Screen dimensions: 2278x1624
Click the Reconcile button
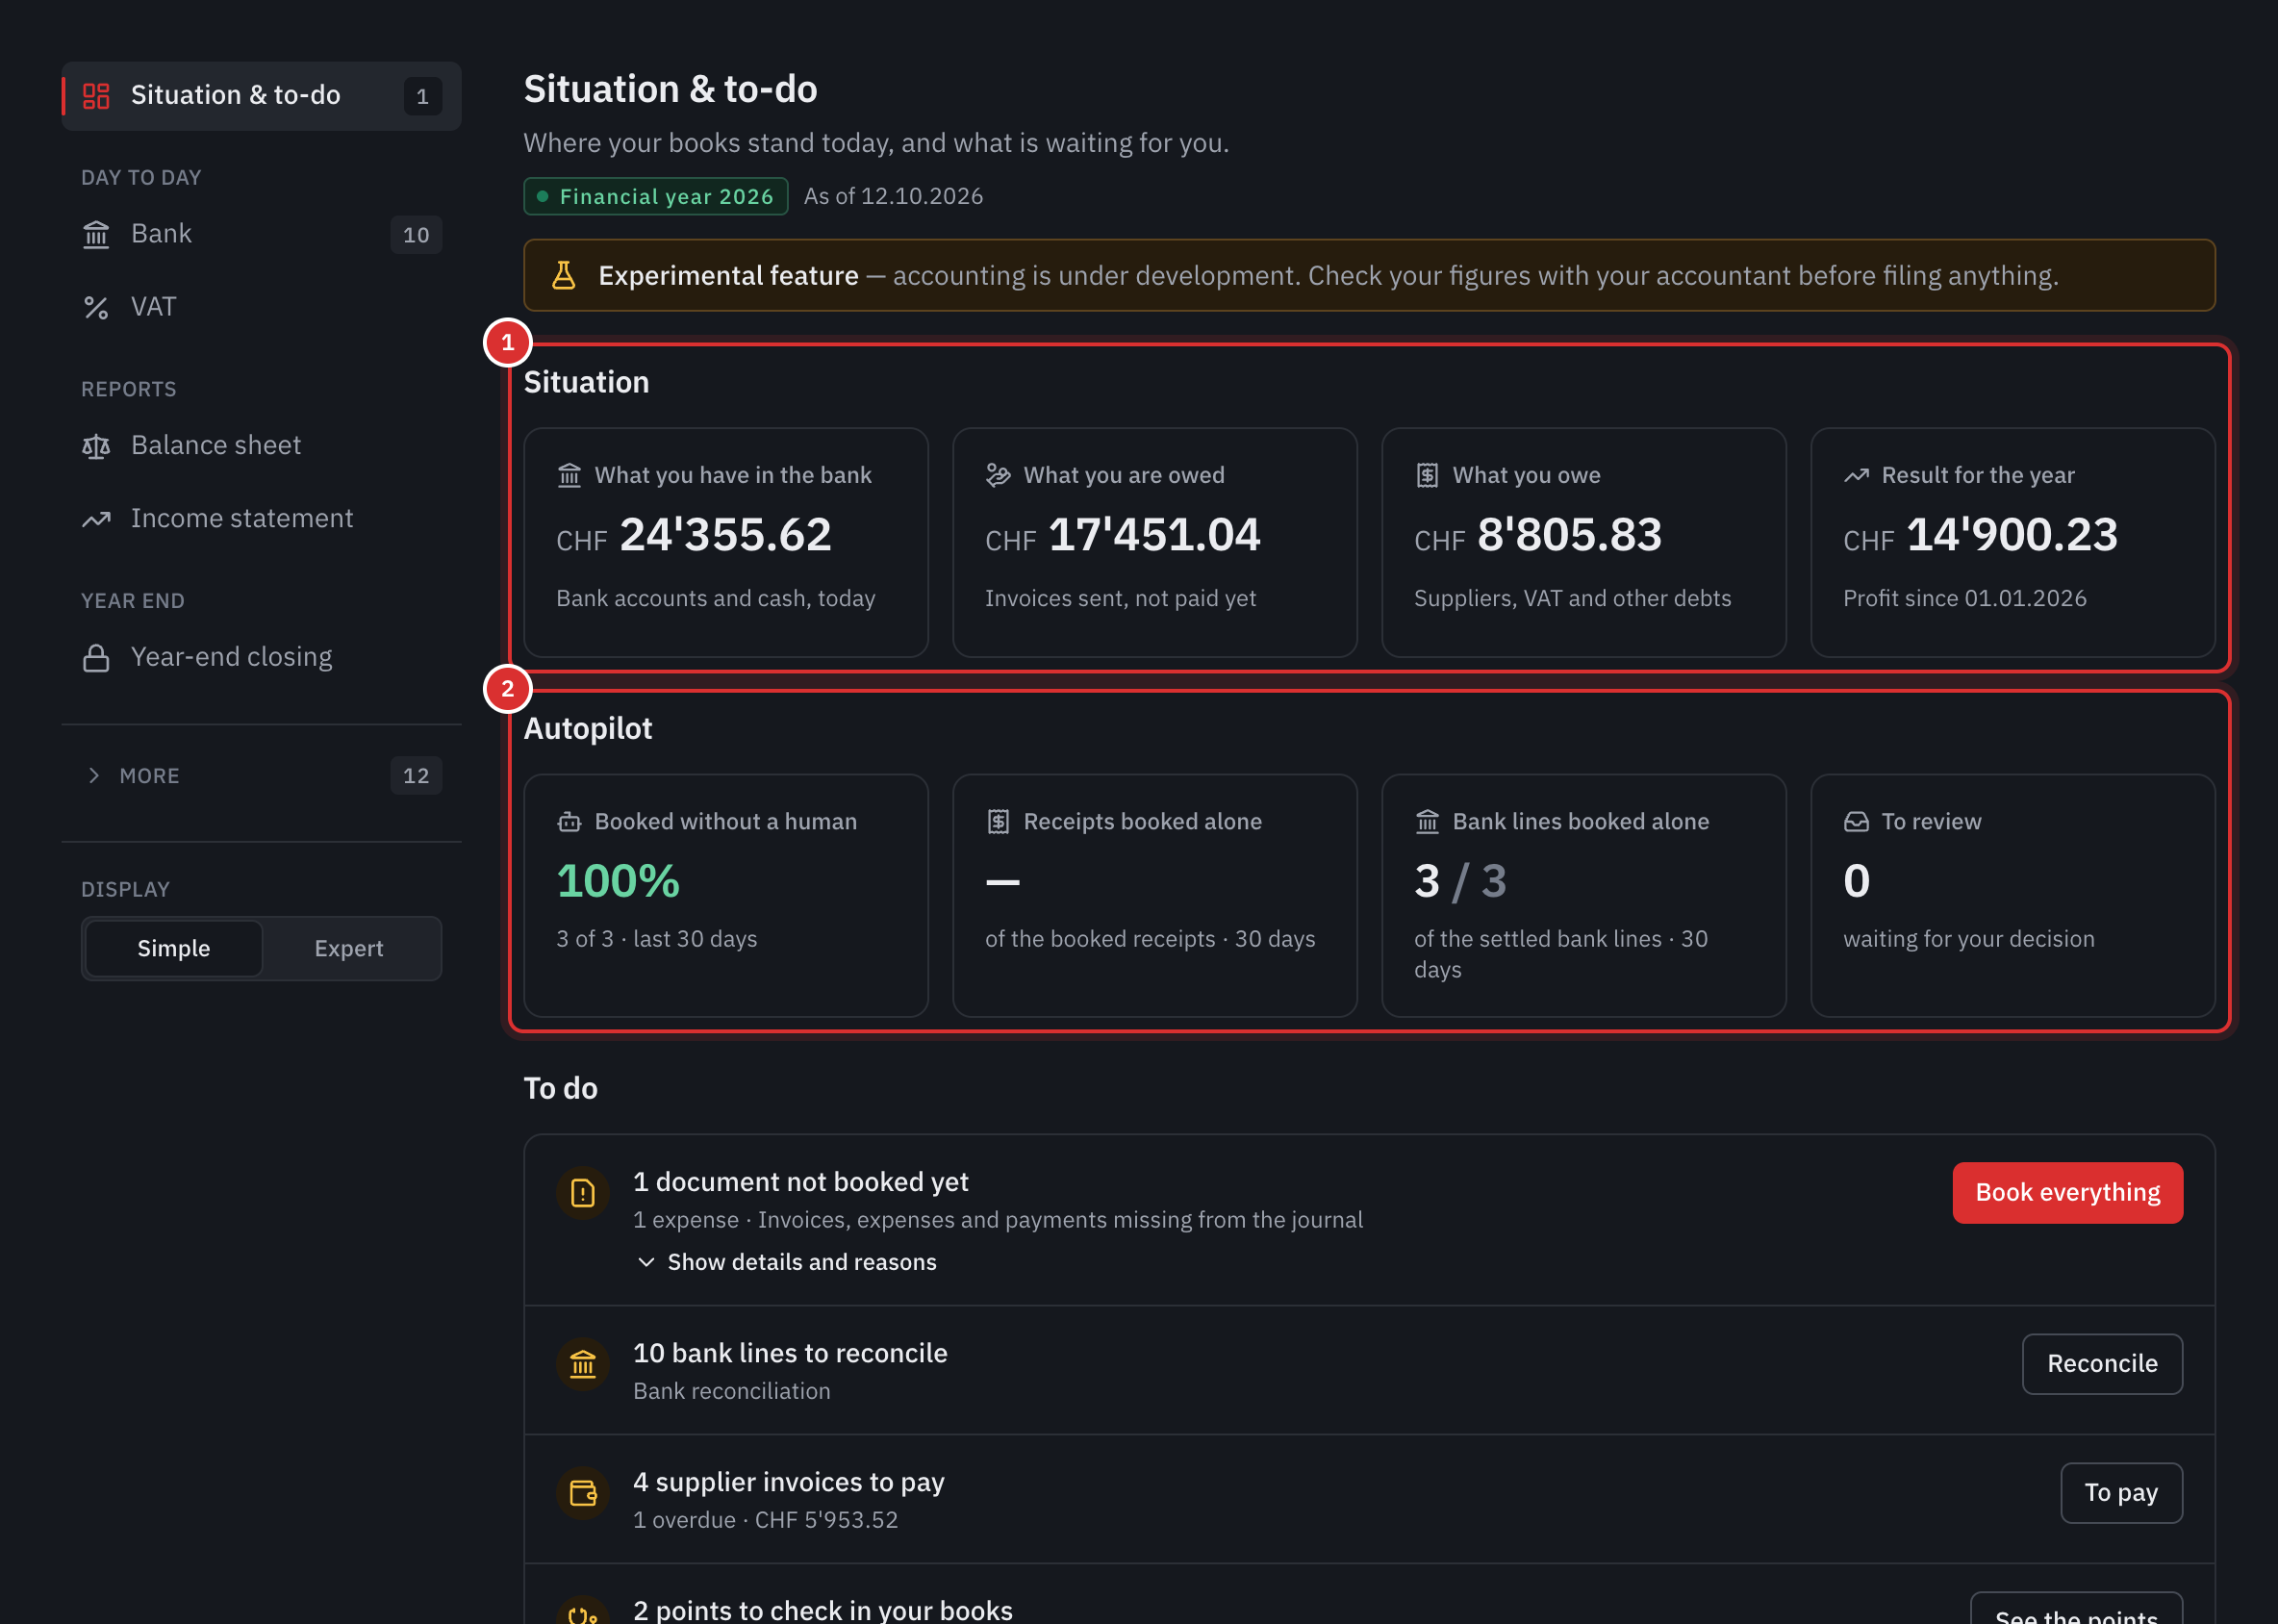(2102, 1364)
